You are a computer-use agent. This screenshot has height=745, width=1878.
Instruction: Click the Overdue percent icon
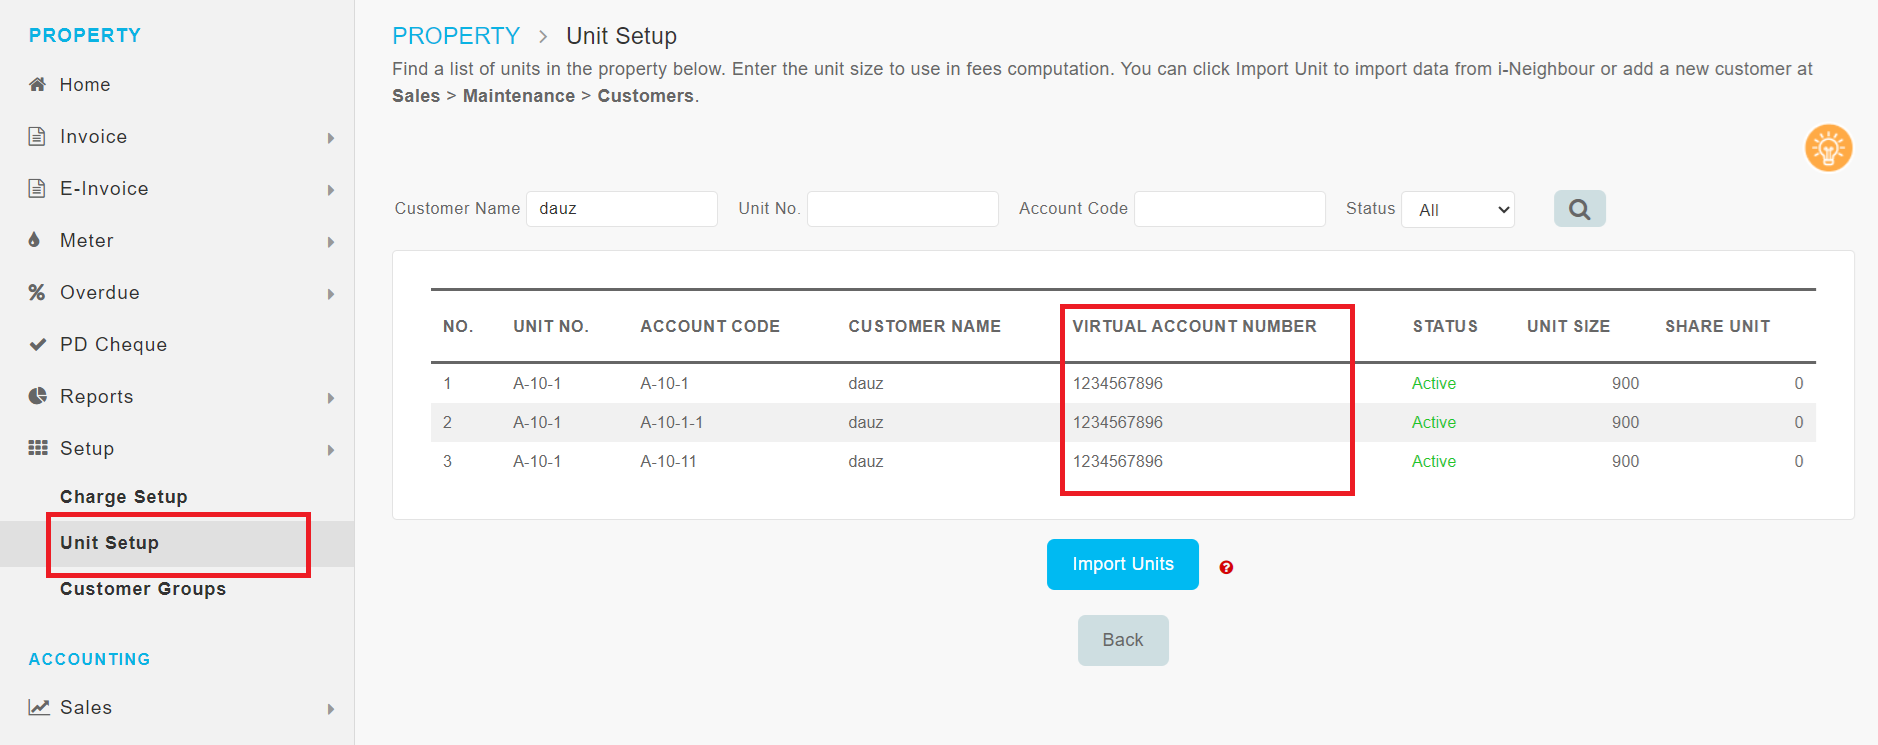(x=37, y=292)
